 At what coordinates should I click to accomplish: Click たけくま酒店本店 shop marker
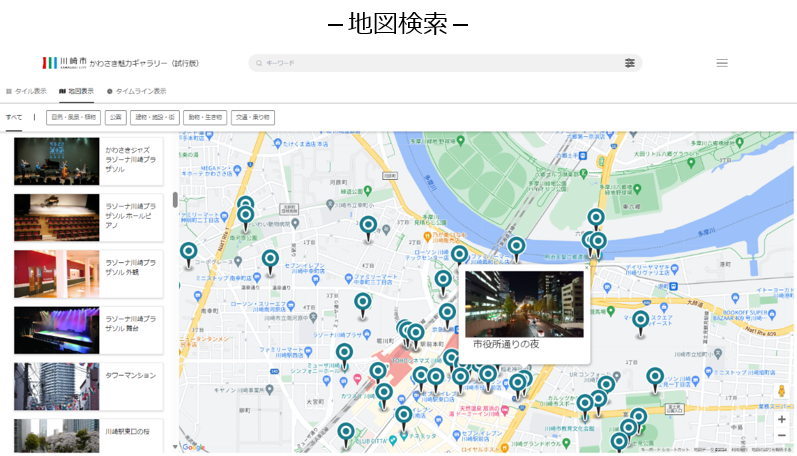pyautogui.click(x=277, y=144)
